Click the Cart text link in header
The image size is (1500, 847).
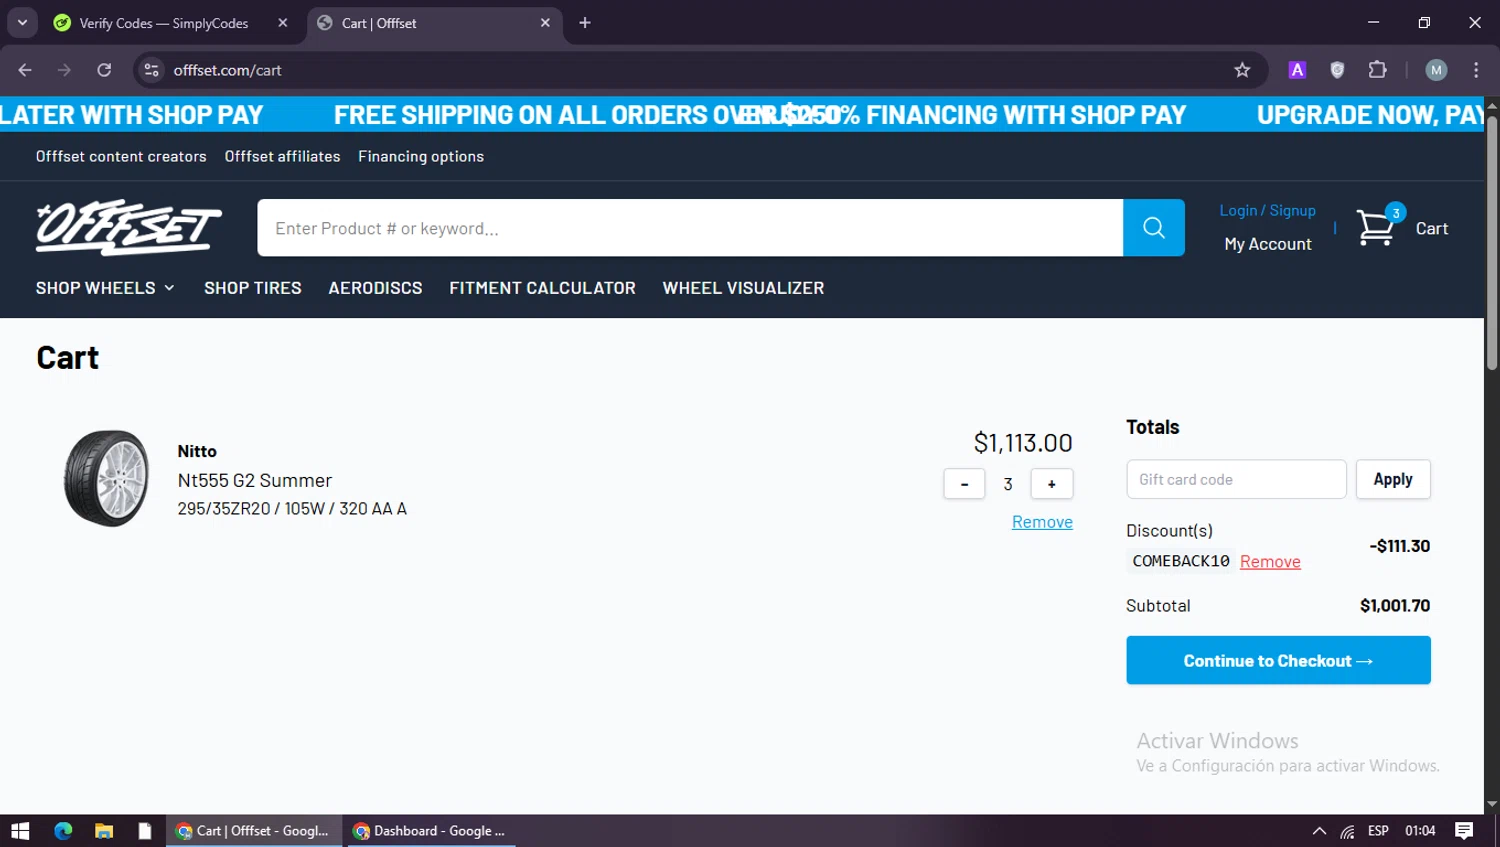(x=1431, y=228)
